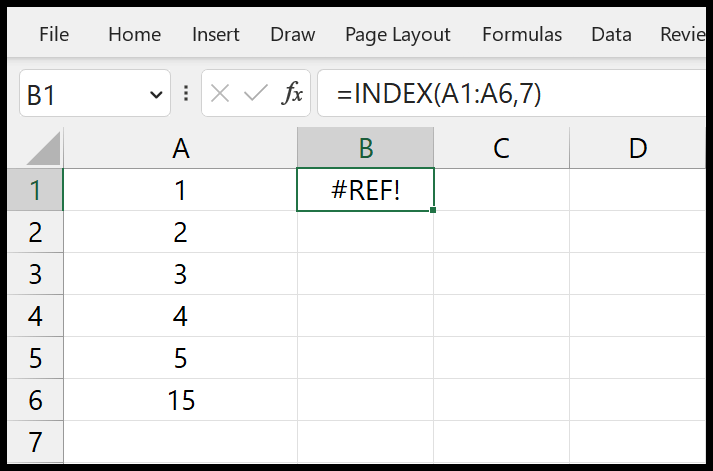The width and height of the screenshot is (713, 471).
Task: Click the Select All triangle corner
Action: point(44,148)
